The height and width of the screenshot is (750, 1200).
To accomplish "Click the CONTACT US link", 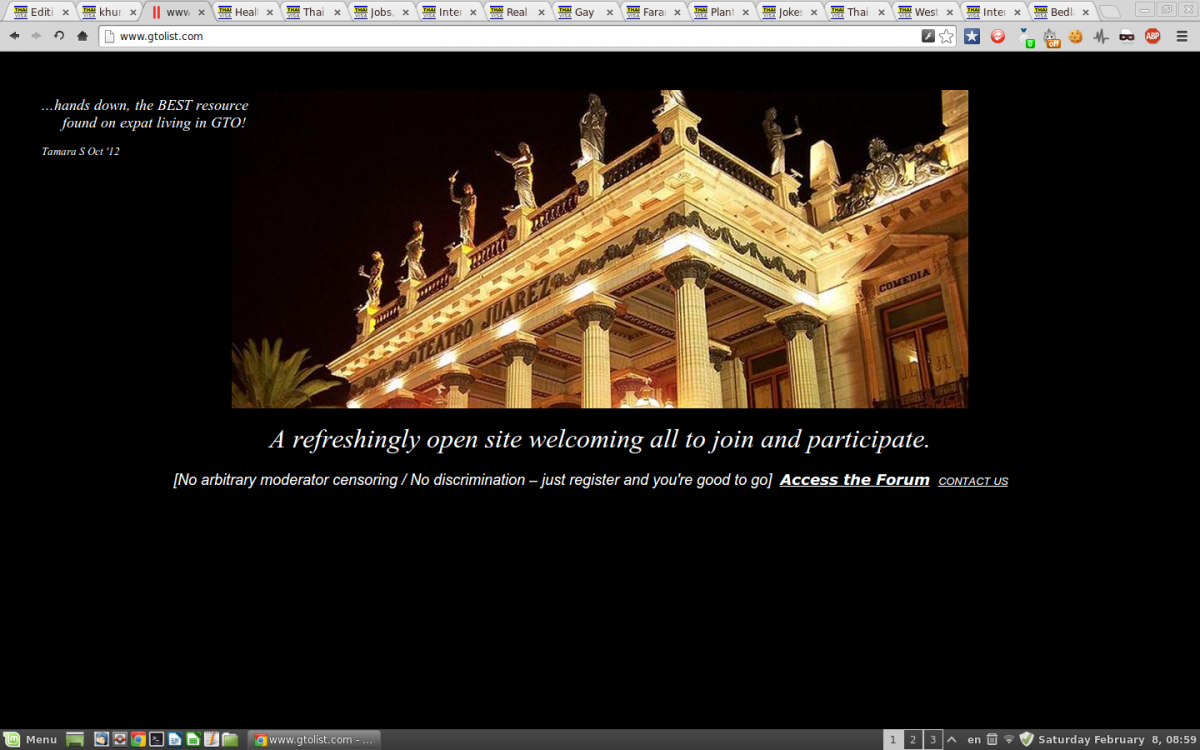I will pyautogui.click(x=973, y=481).
